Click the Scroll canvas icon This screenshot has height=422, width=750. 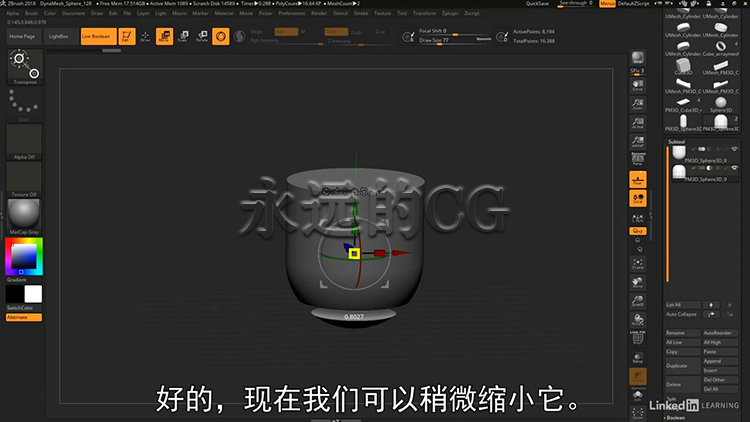[x=638, y=86]
